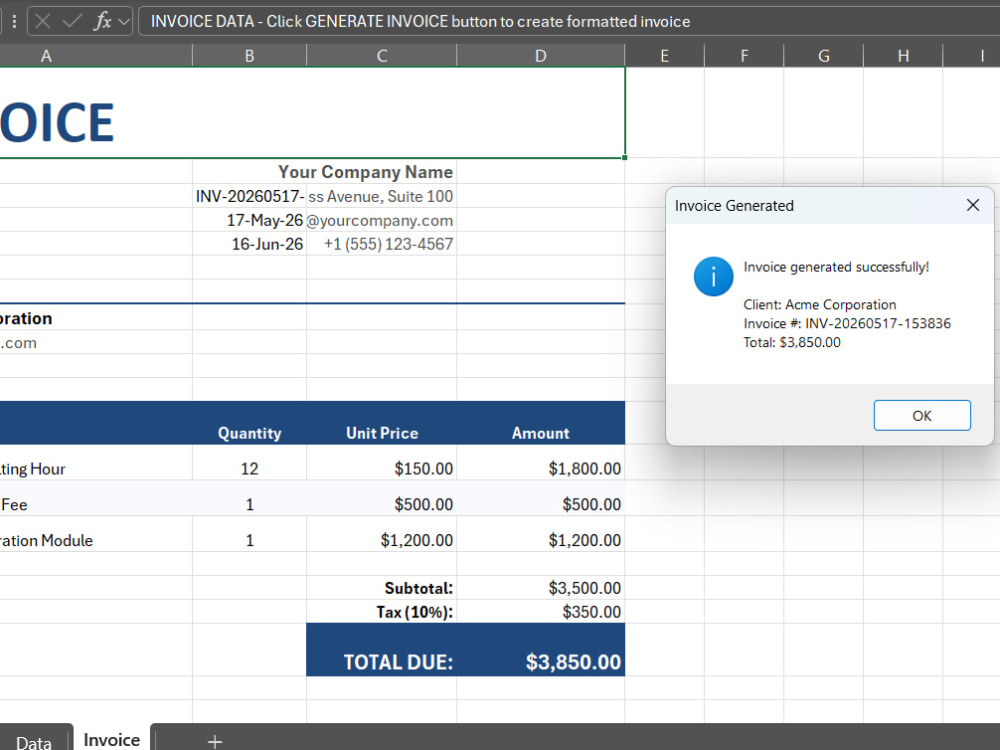Click the email cell '@yourcompany.com'

click(381, 220)
